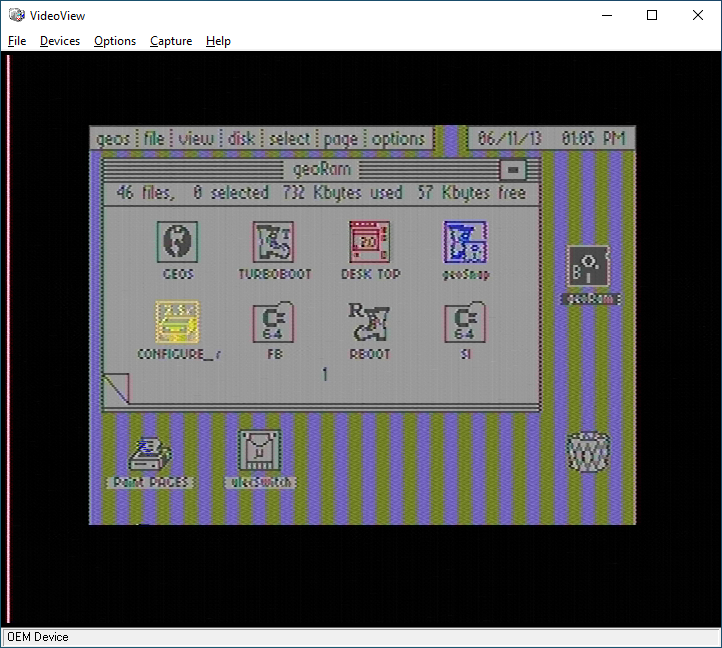Click the '46 files' count text
The image size is (722, 648).
[x=146, y=192]
